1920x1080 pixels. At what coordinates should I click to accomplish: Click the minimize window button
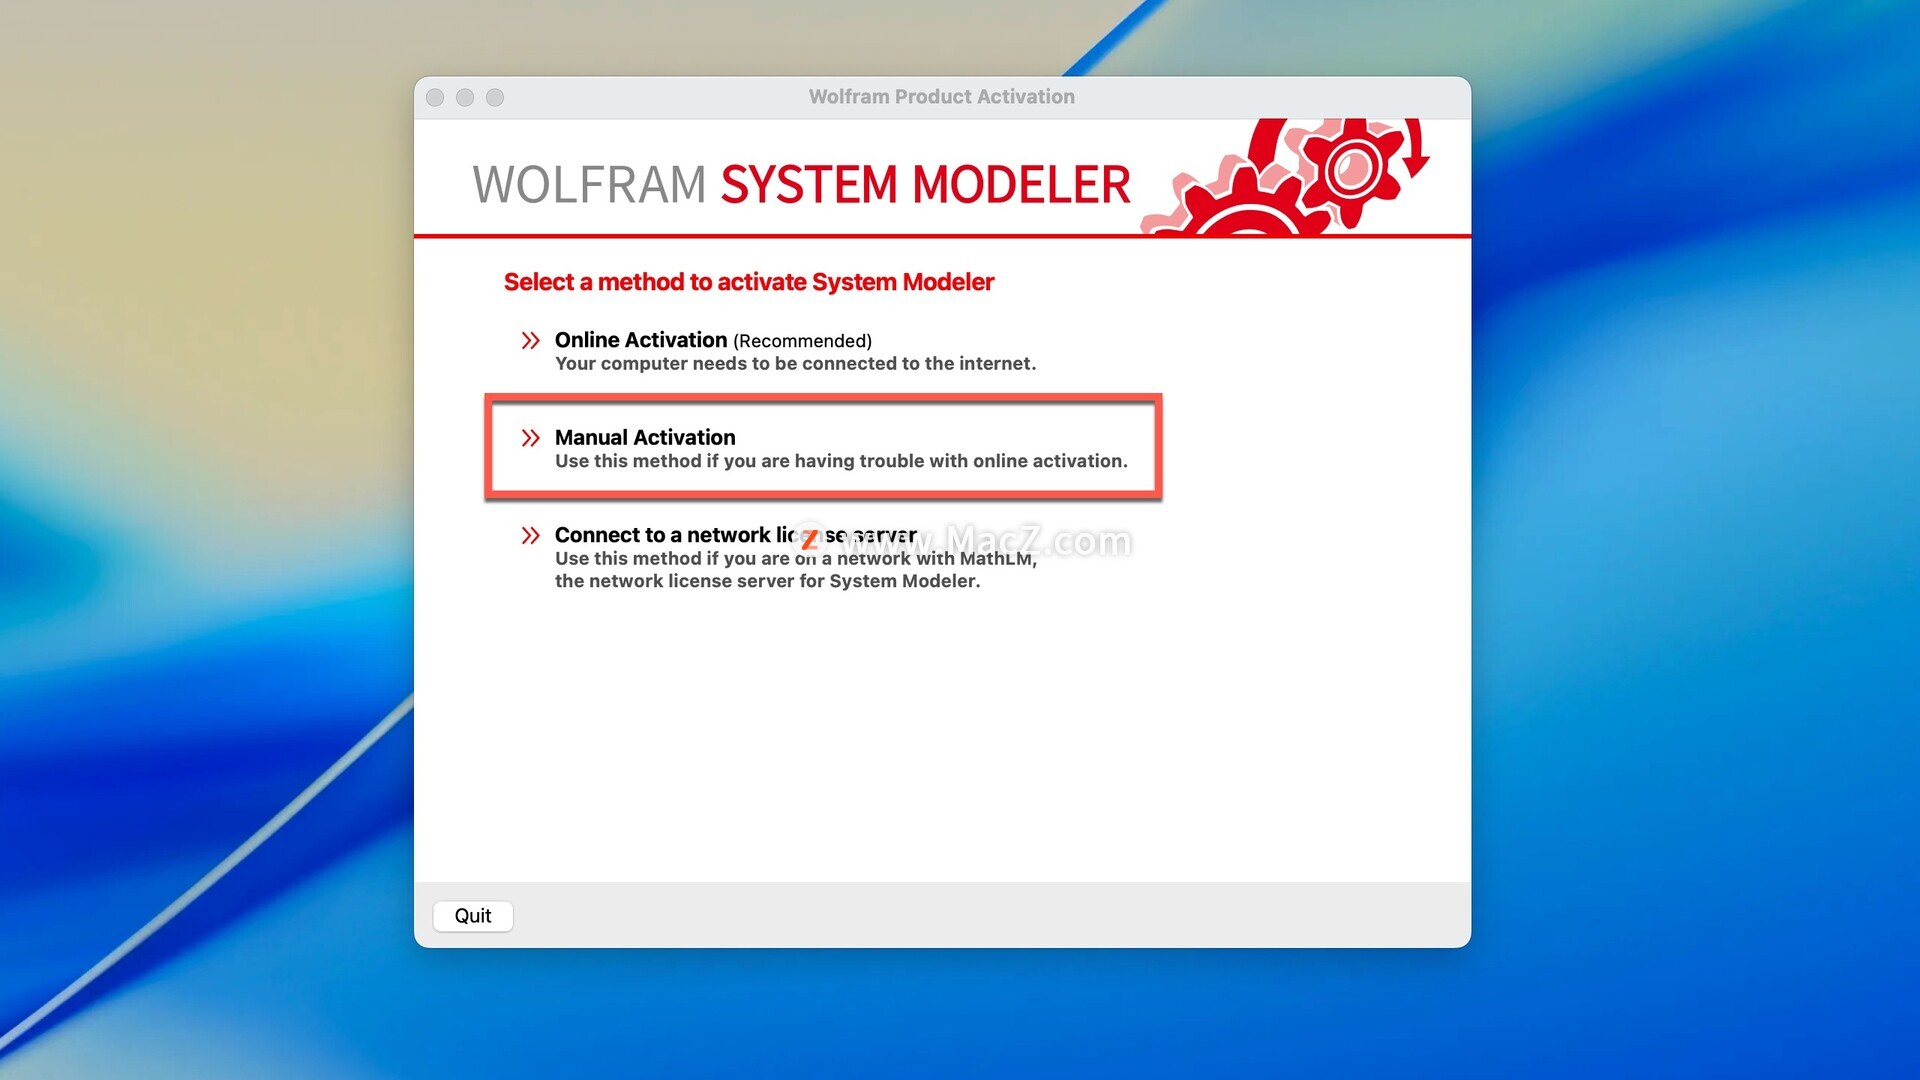(x=465, y=97)
